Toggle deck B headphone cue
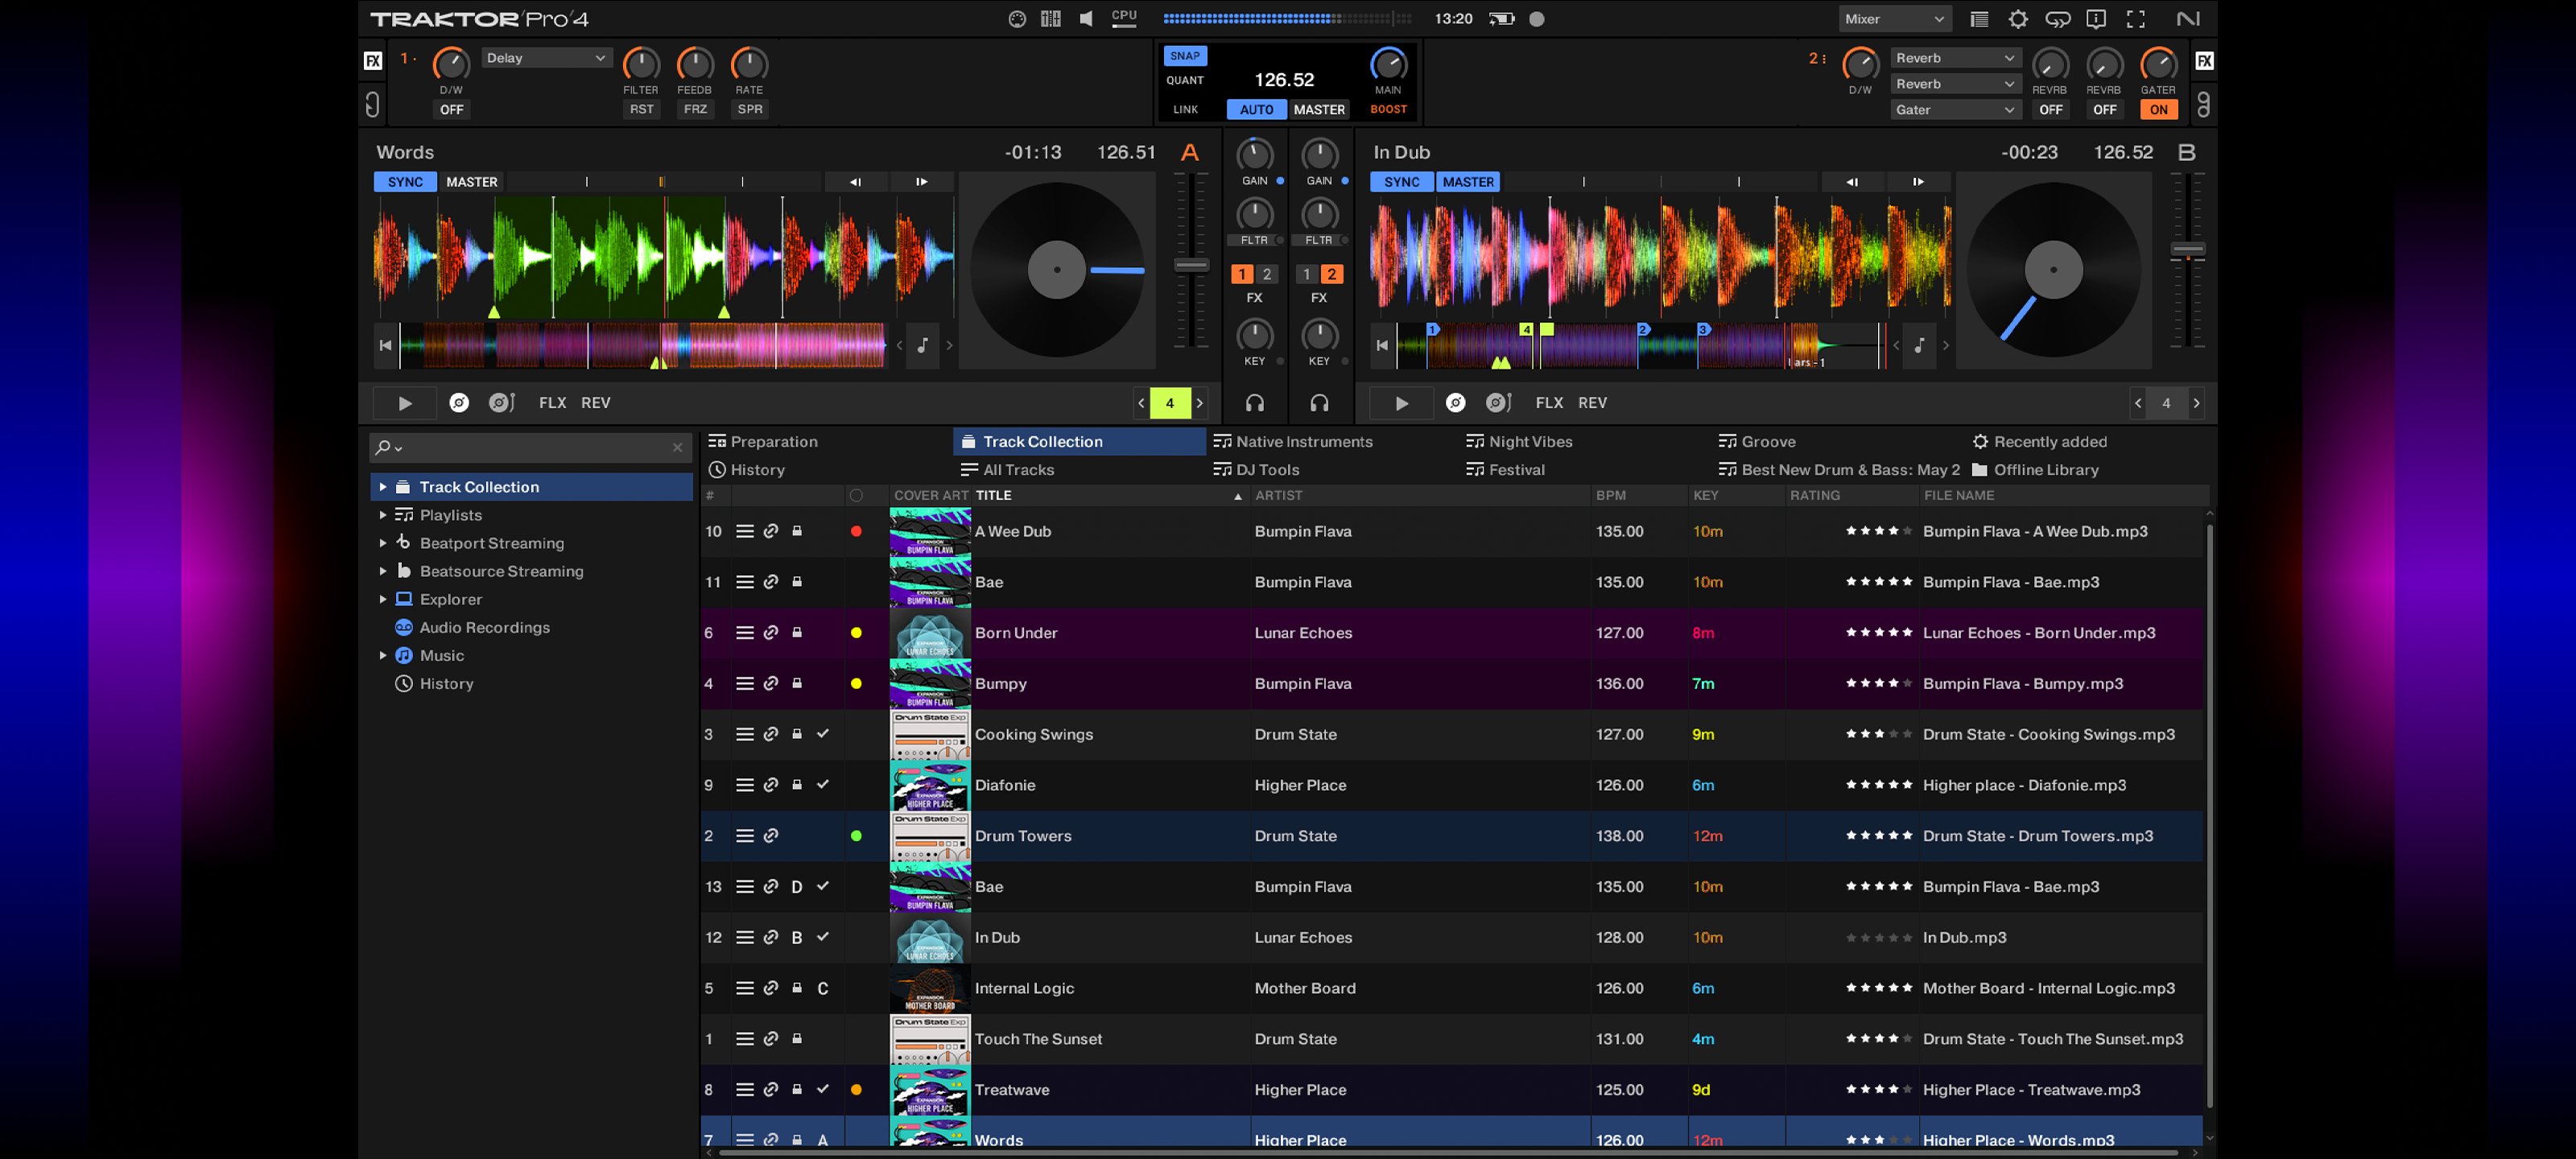The width and height of the screenshot is (2576, 1159). [1319, 403]
